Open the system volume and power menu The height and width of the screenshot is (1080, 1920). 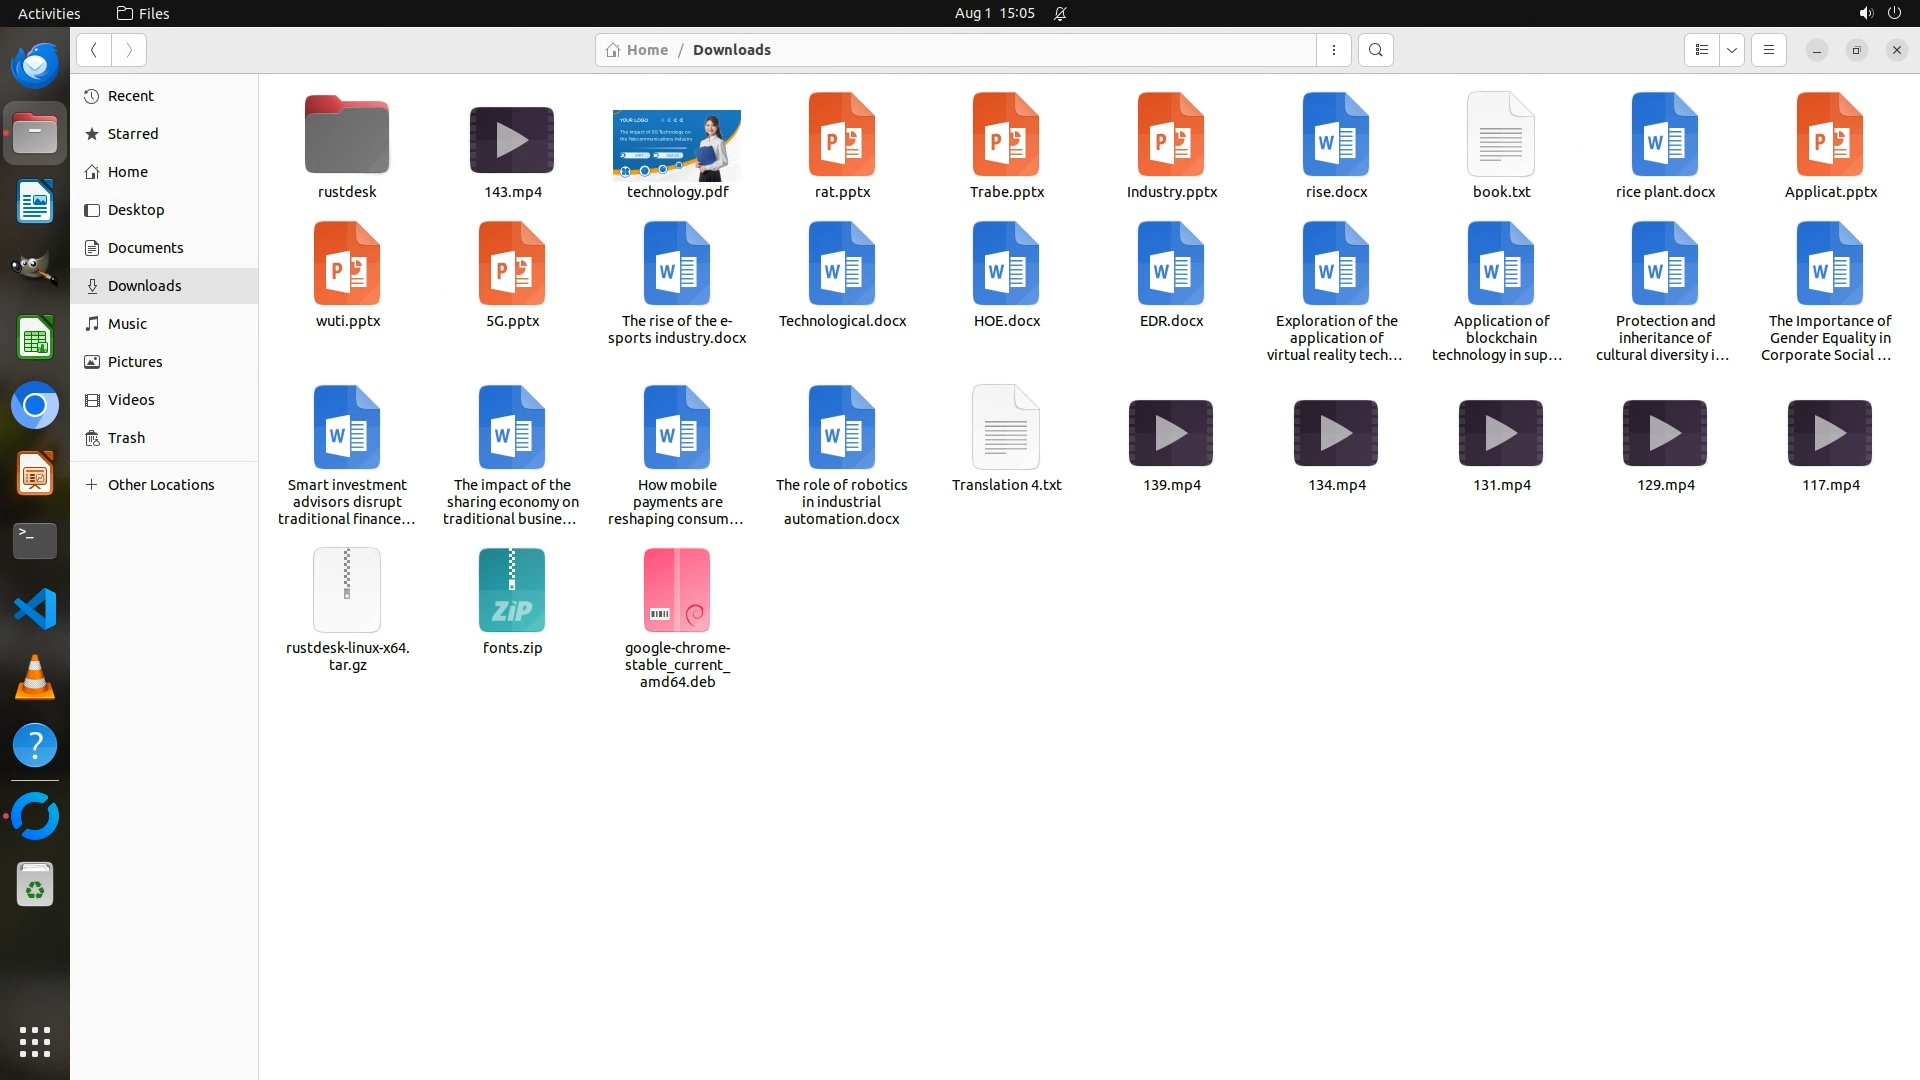tap(1879, 13)
